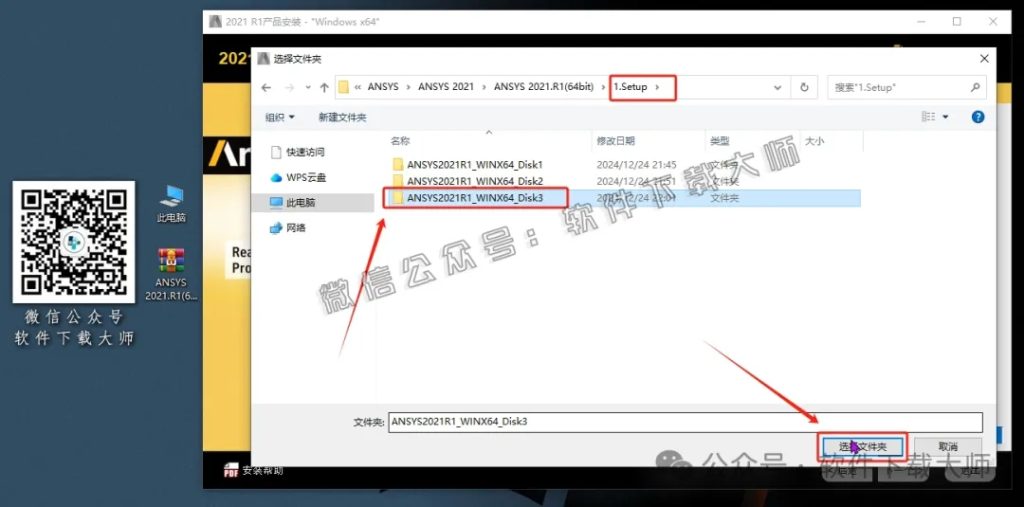The height and width of the screenshot is (507, 1024).
Task: Refresh the folder view
Action: (805, 87)
